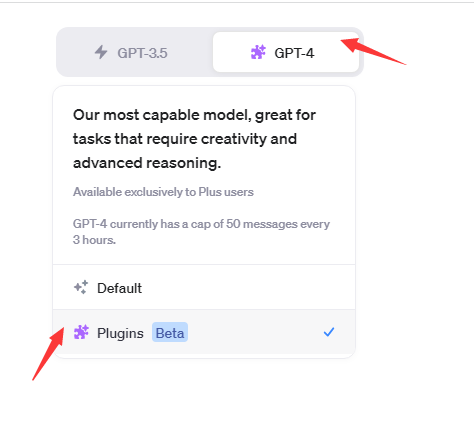Select the GPT-4 model tab
Image resolution: width=474 pixels, height=430 pixels.
coord(286,52)
